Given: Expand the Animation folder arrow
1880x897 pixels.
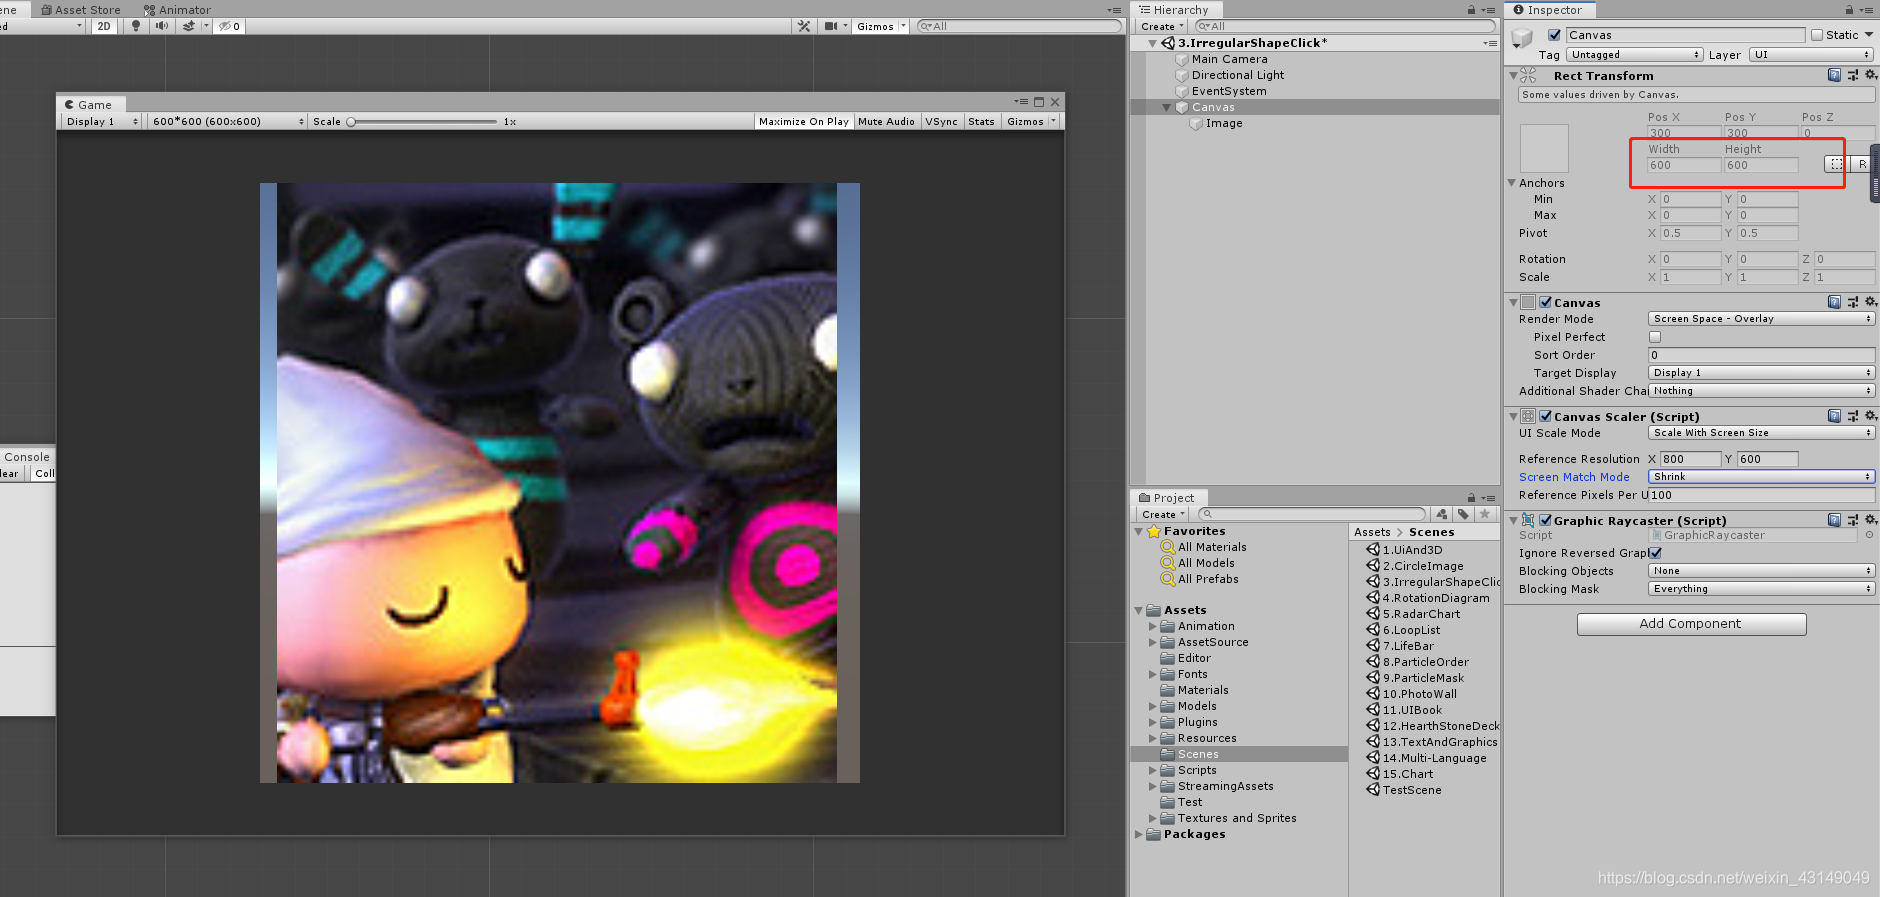Looking at the screenshot, I should [1152, 626].
